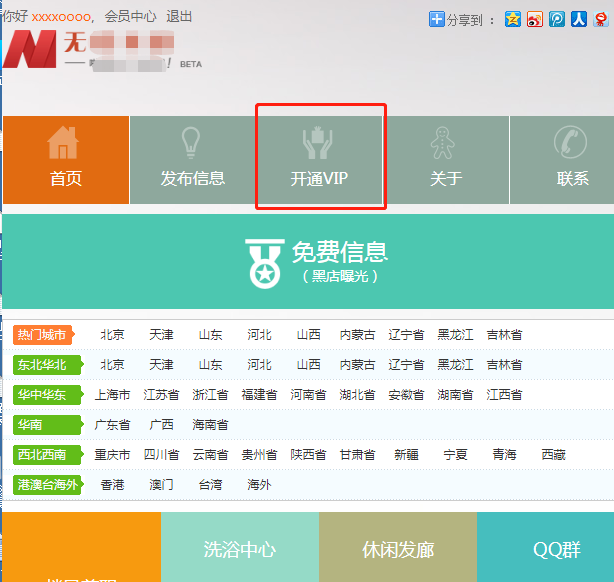Click 退出 logout link

[x=179, y=17]
